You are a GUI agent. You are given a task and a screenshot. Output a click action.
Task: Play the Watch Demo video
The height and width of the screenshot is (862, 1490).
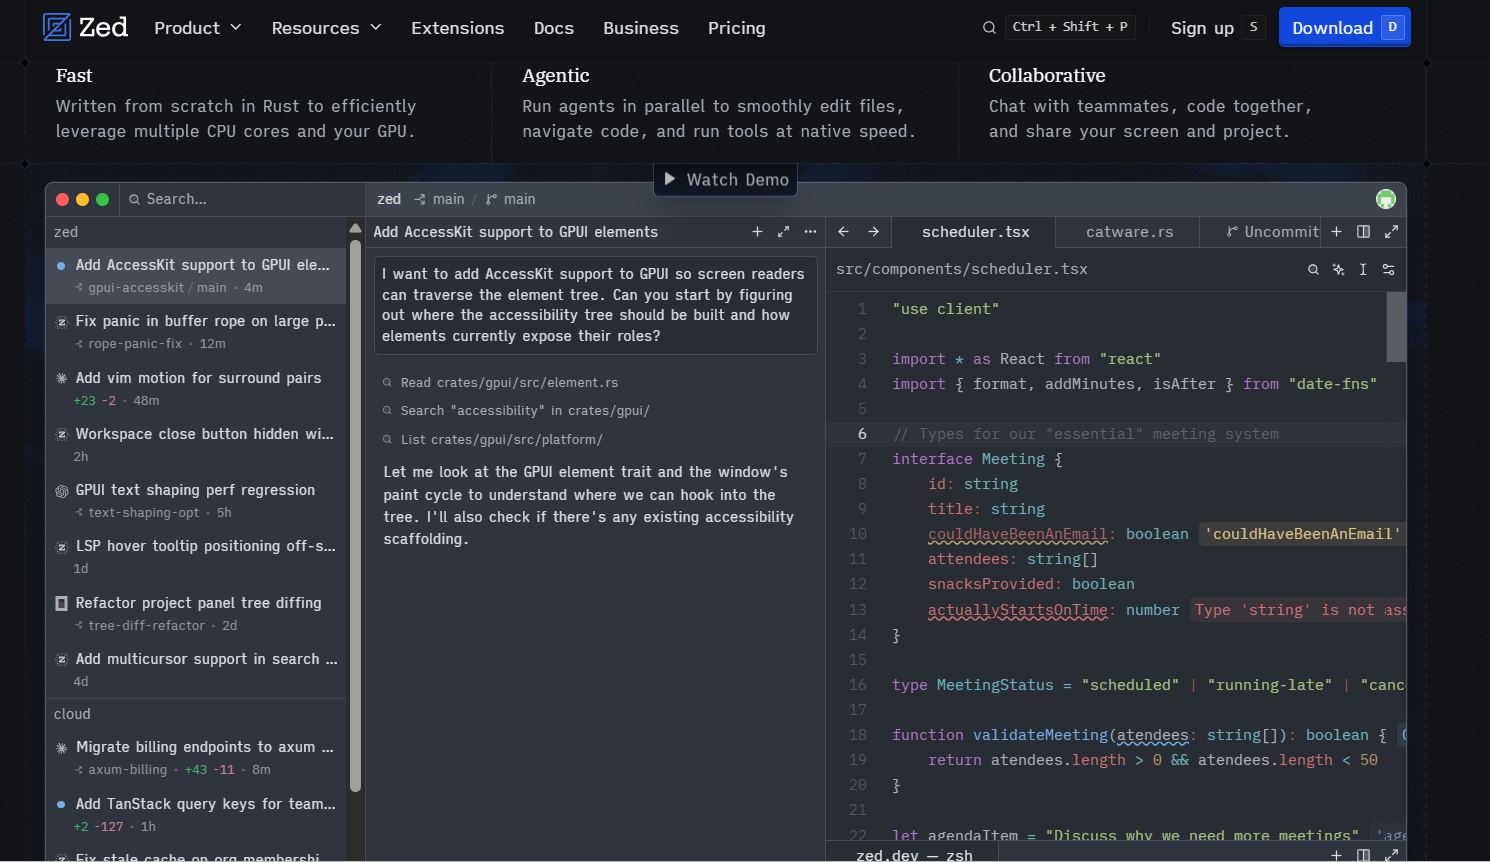tap(726, 180)
